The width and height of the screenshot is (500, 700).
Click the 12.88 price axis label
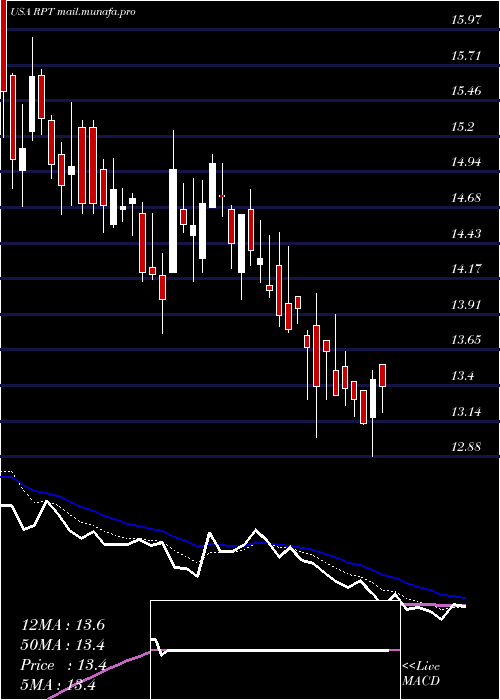click(x=467, y=446)
